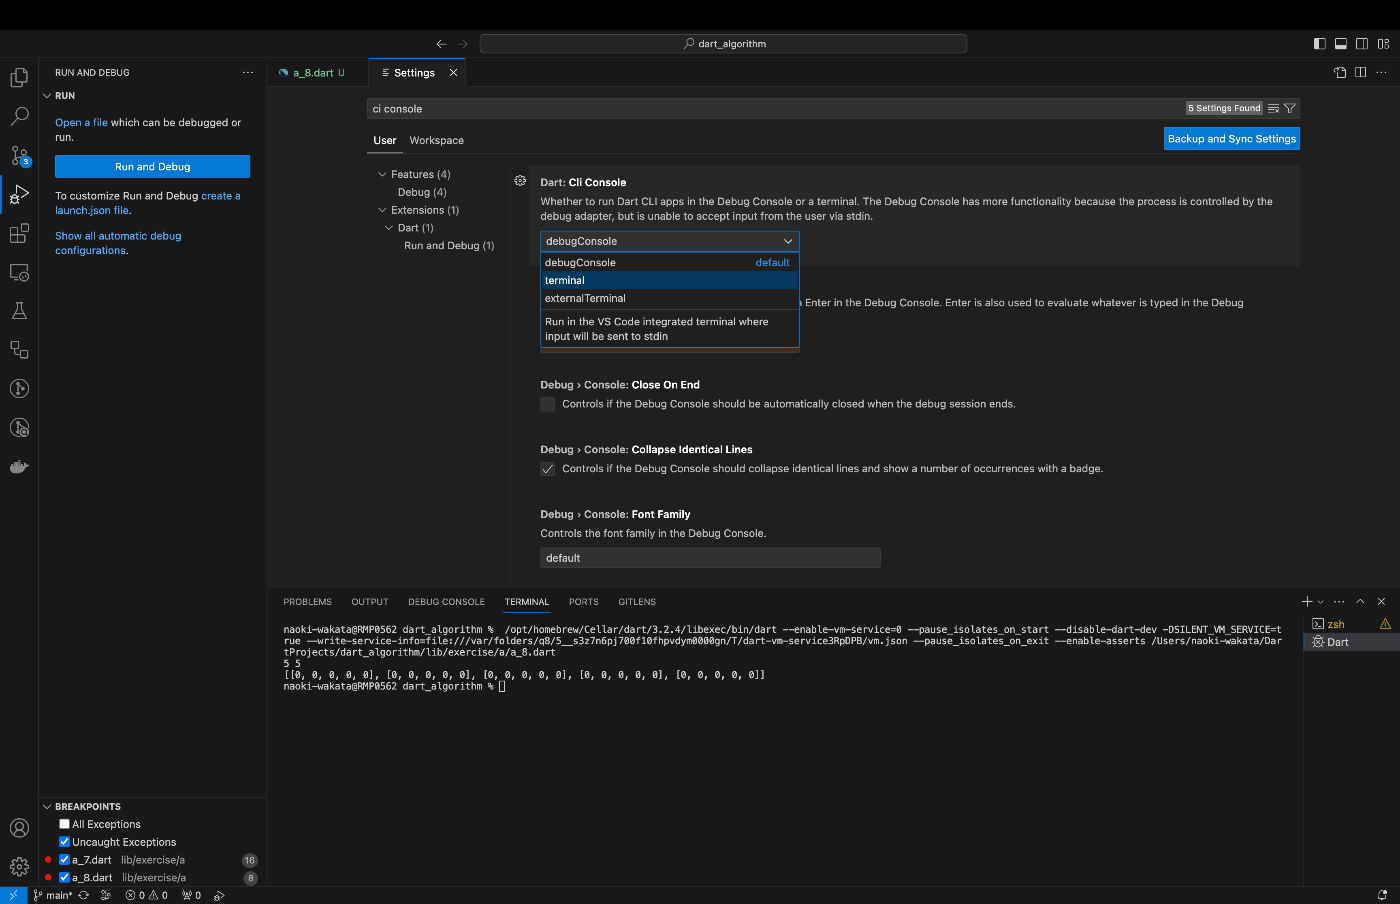Open the Cli Console debugConsole dropdown
The width and height of the screenshot is (1400, 904).
click(x=670, y=241)
